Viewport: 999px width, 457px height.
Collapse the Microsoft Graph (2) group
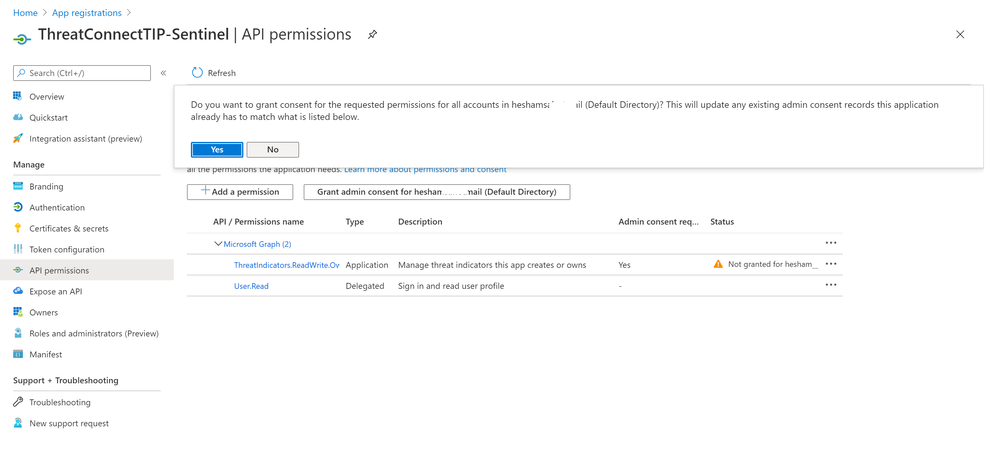[219, 243]
